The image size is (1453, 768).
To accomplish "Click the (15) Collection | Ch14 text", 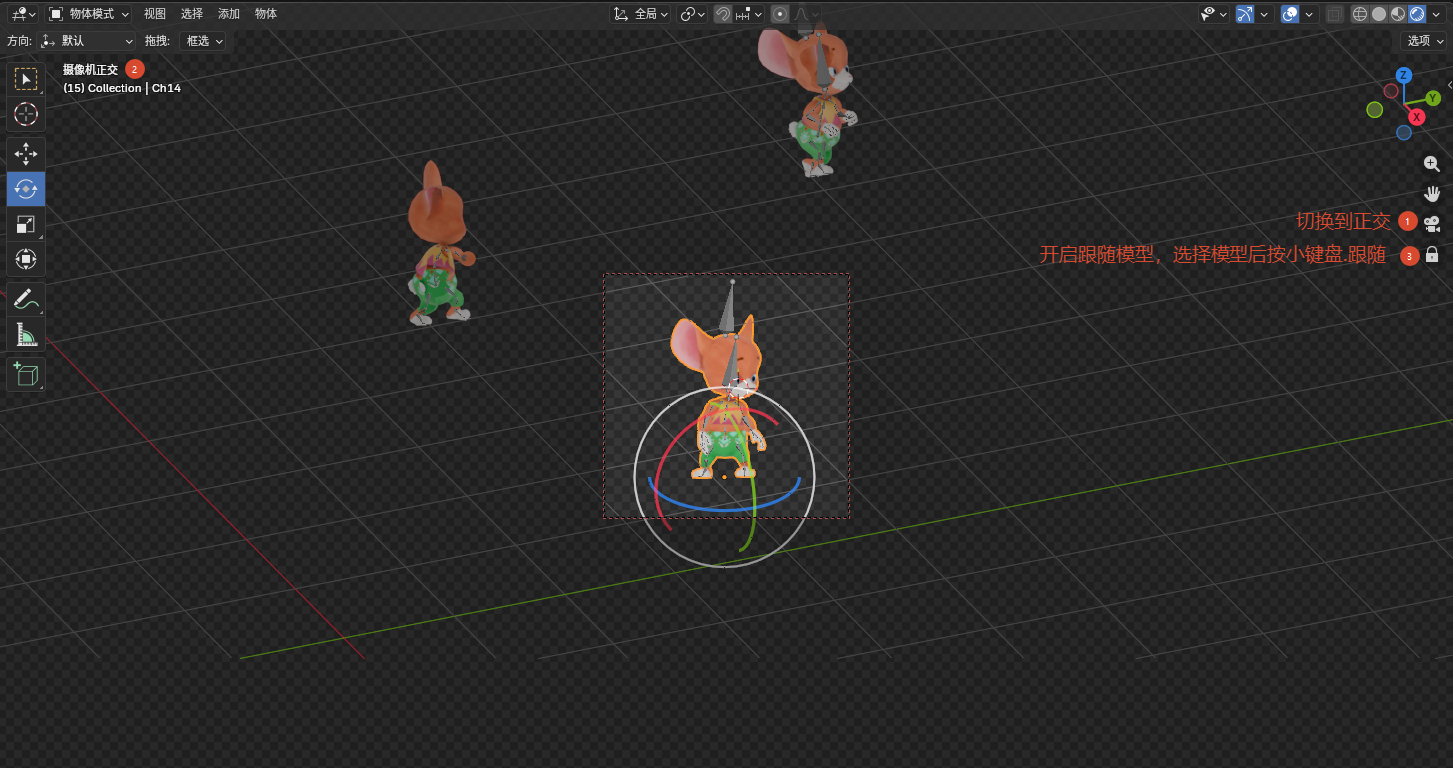I will coord(122,88).
